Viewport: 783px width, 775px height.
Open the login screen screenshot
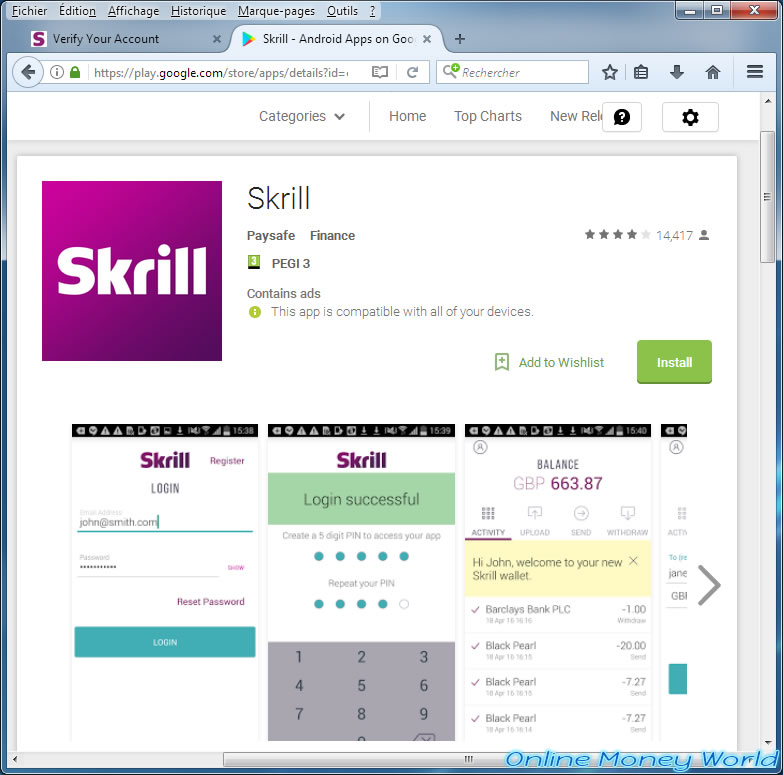pos(165,582)
